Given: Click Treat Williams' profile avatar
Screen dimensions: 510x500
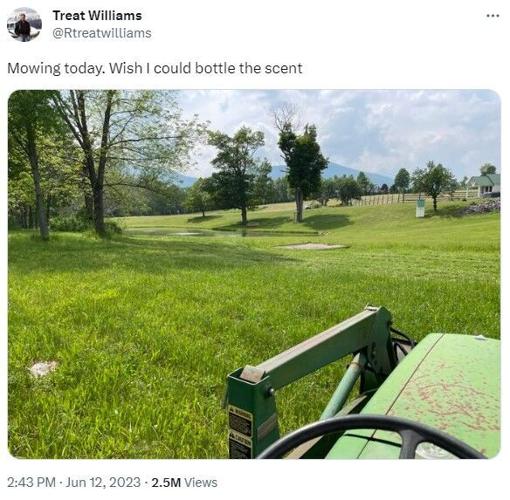Looking at the screenshot, I should pos(24,24).
